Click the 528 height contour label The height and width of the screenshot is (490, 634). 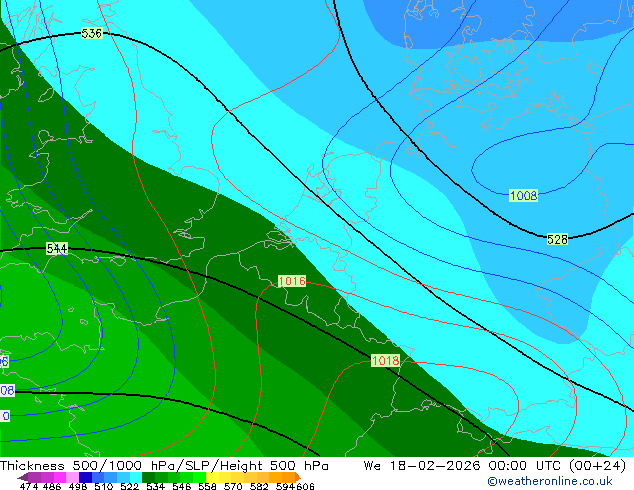(x=557, y=239)
